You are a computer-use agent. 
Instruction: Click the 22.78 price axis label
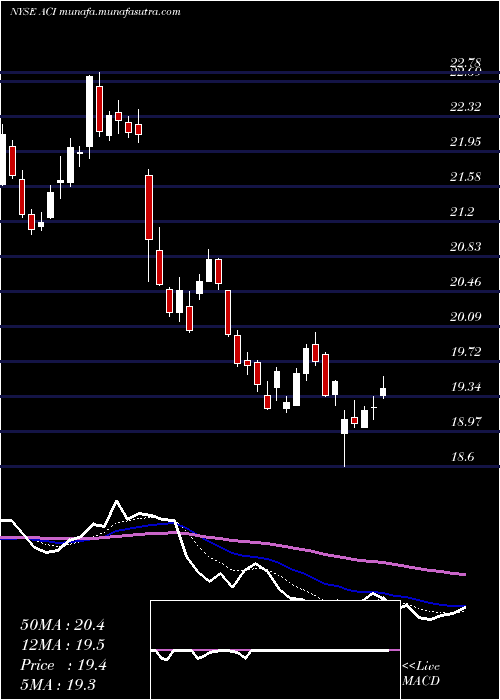pyautogui.click(x=468, y=65)
